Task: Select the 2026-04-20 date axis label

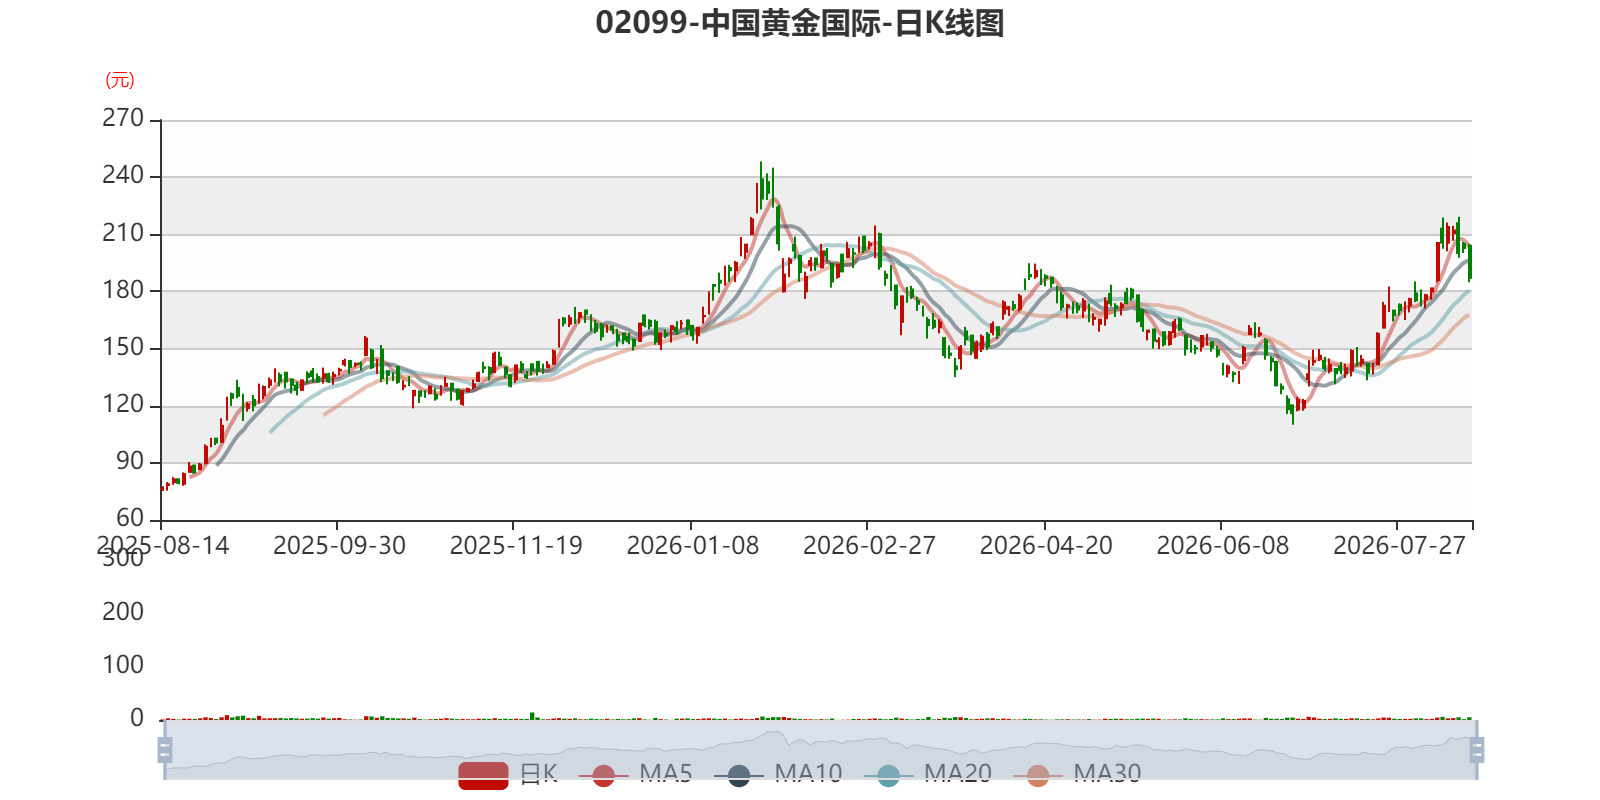Action: pyautogui.click(x=1046, y=546)
